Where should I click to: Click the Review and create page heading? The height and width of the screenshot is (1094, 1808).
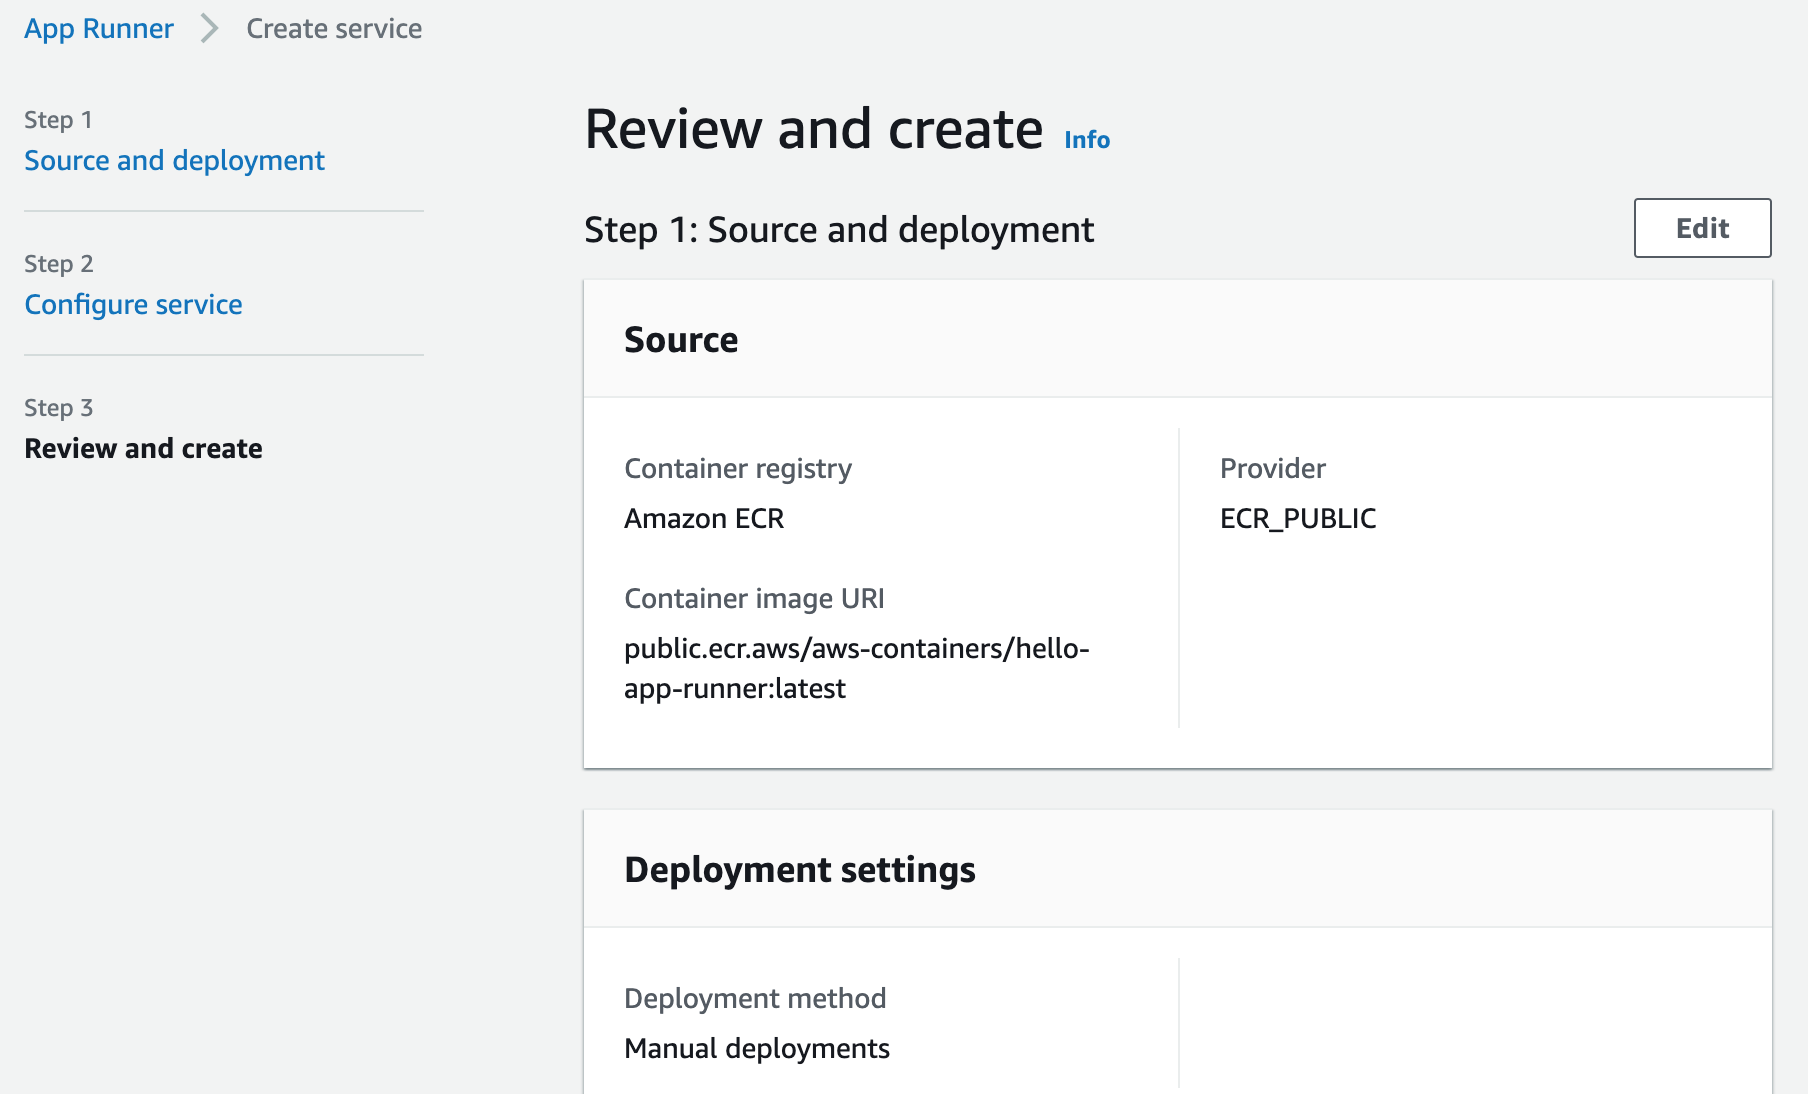(x=813, y=130)
